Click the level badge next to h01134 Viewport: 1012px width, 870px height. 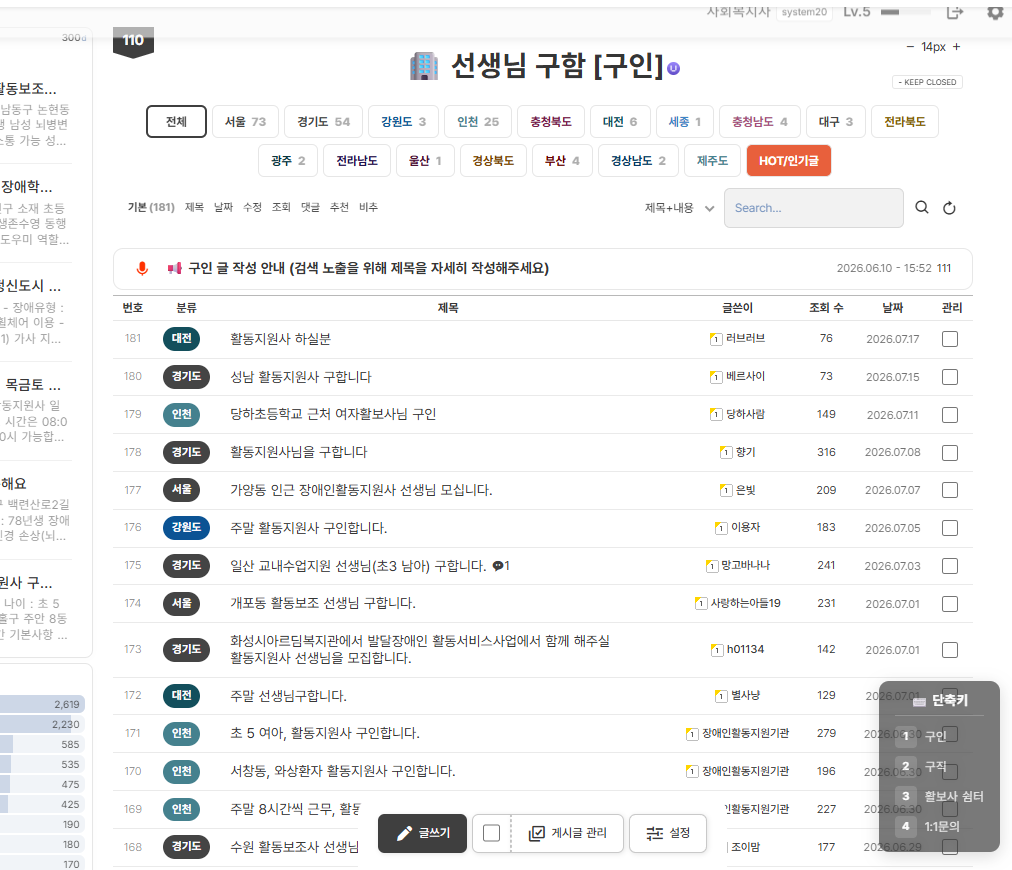pyautogui.click(x=717, y=650)
